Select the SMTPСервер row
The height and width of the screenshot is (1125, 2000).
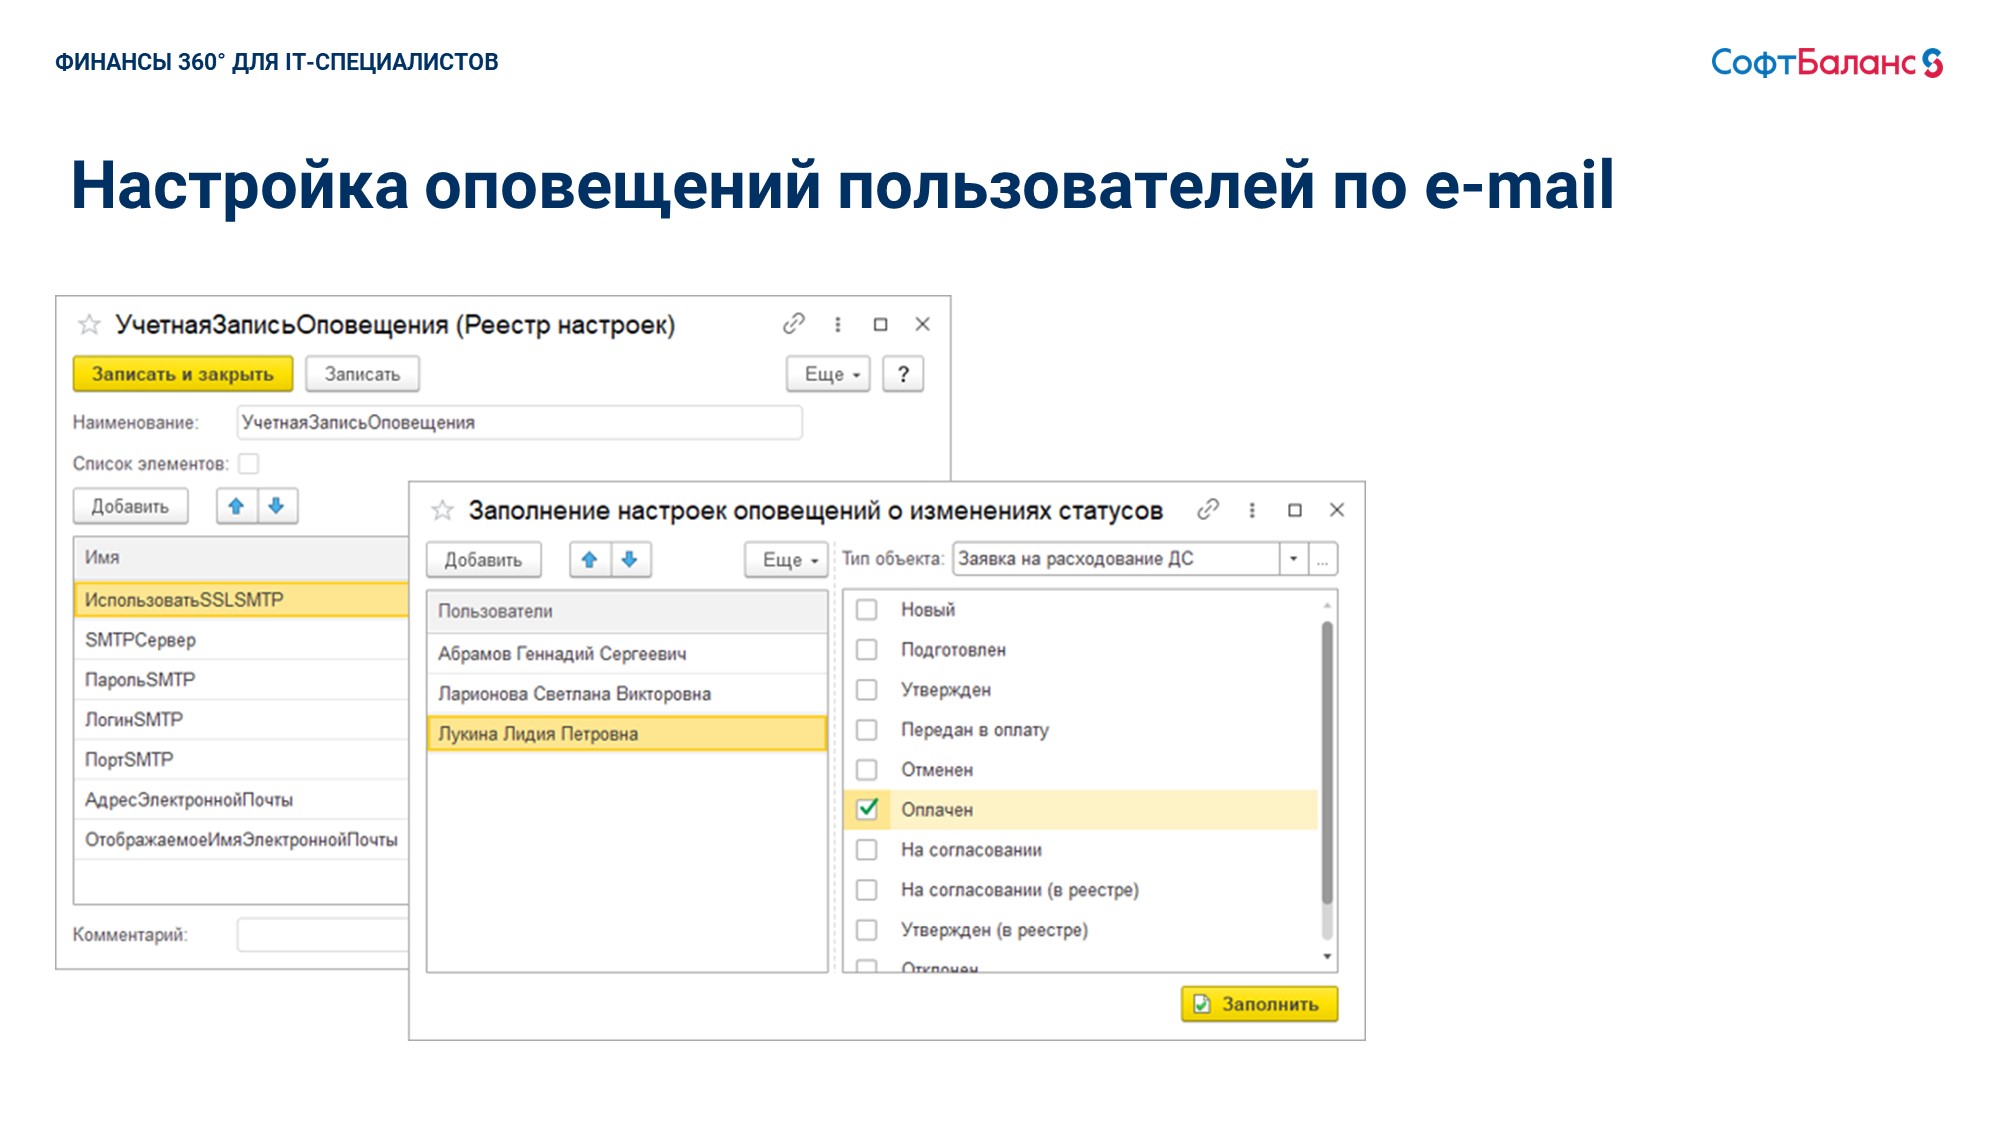[x=241, y=640]
